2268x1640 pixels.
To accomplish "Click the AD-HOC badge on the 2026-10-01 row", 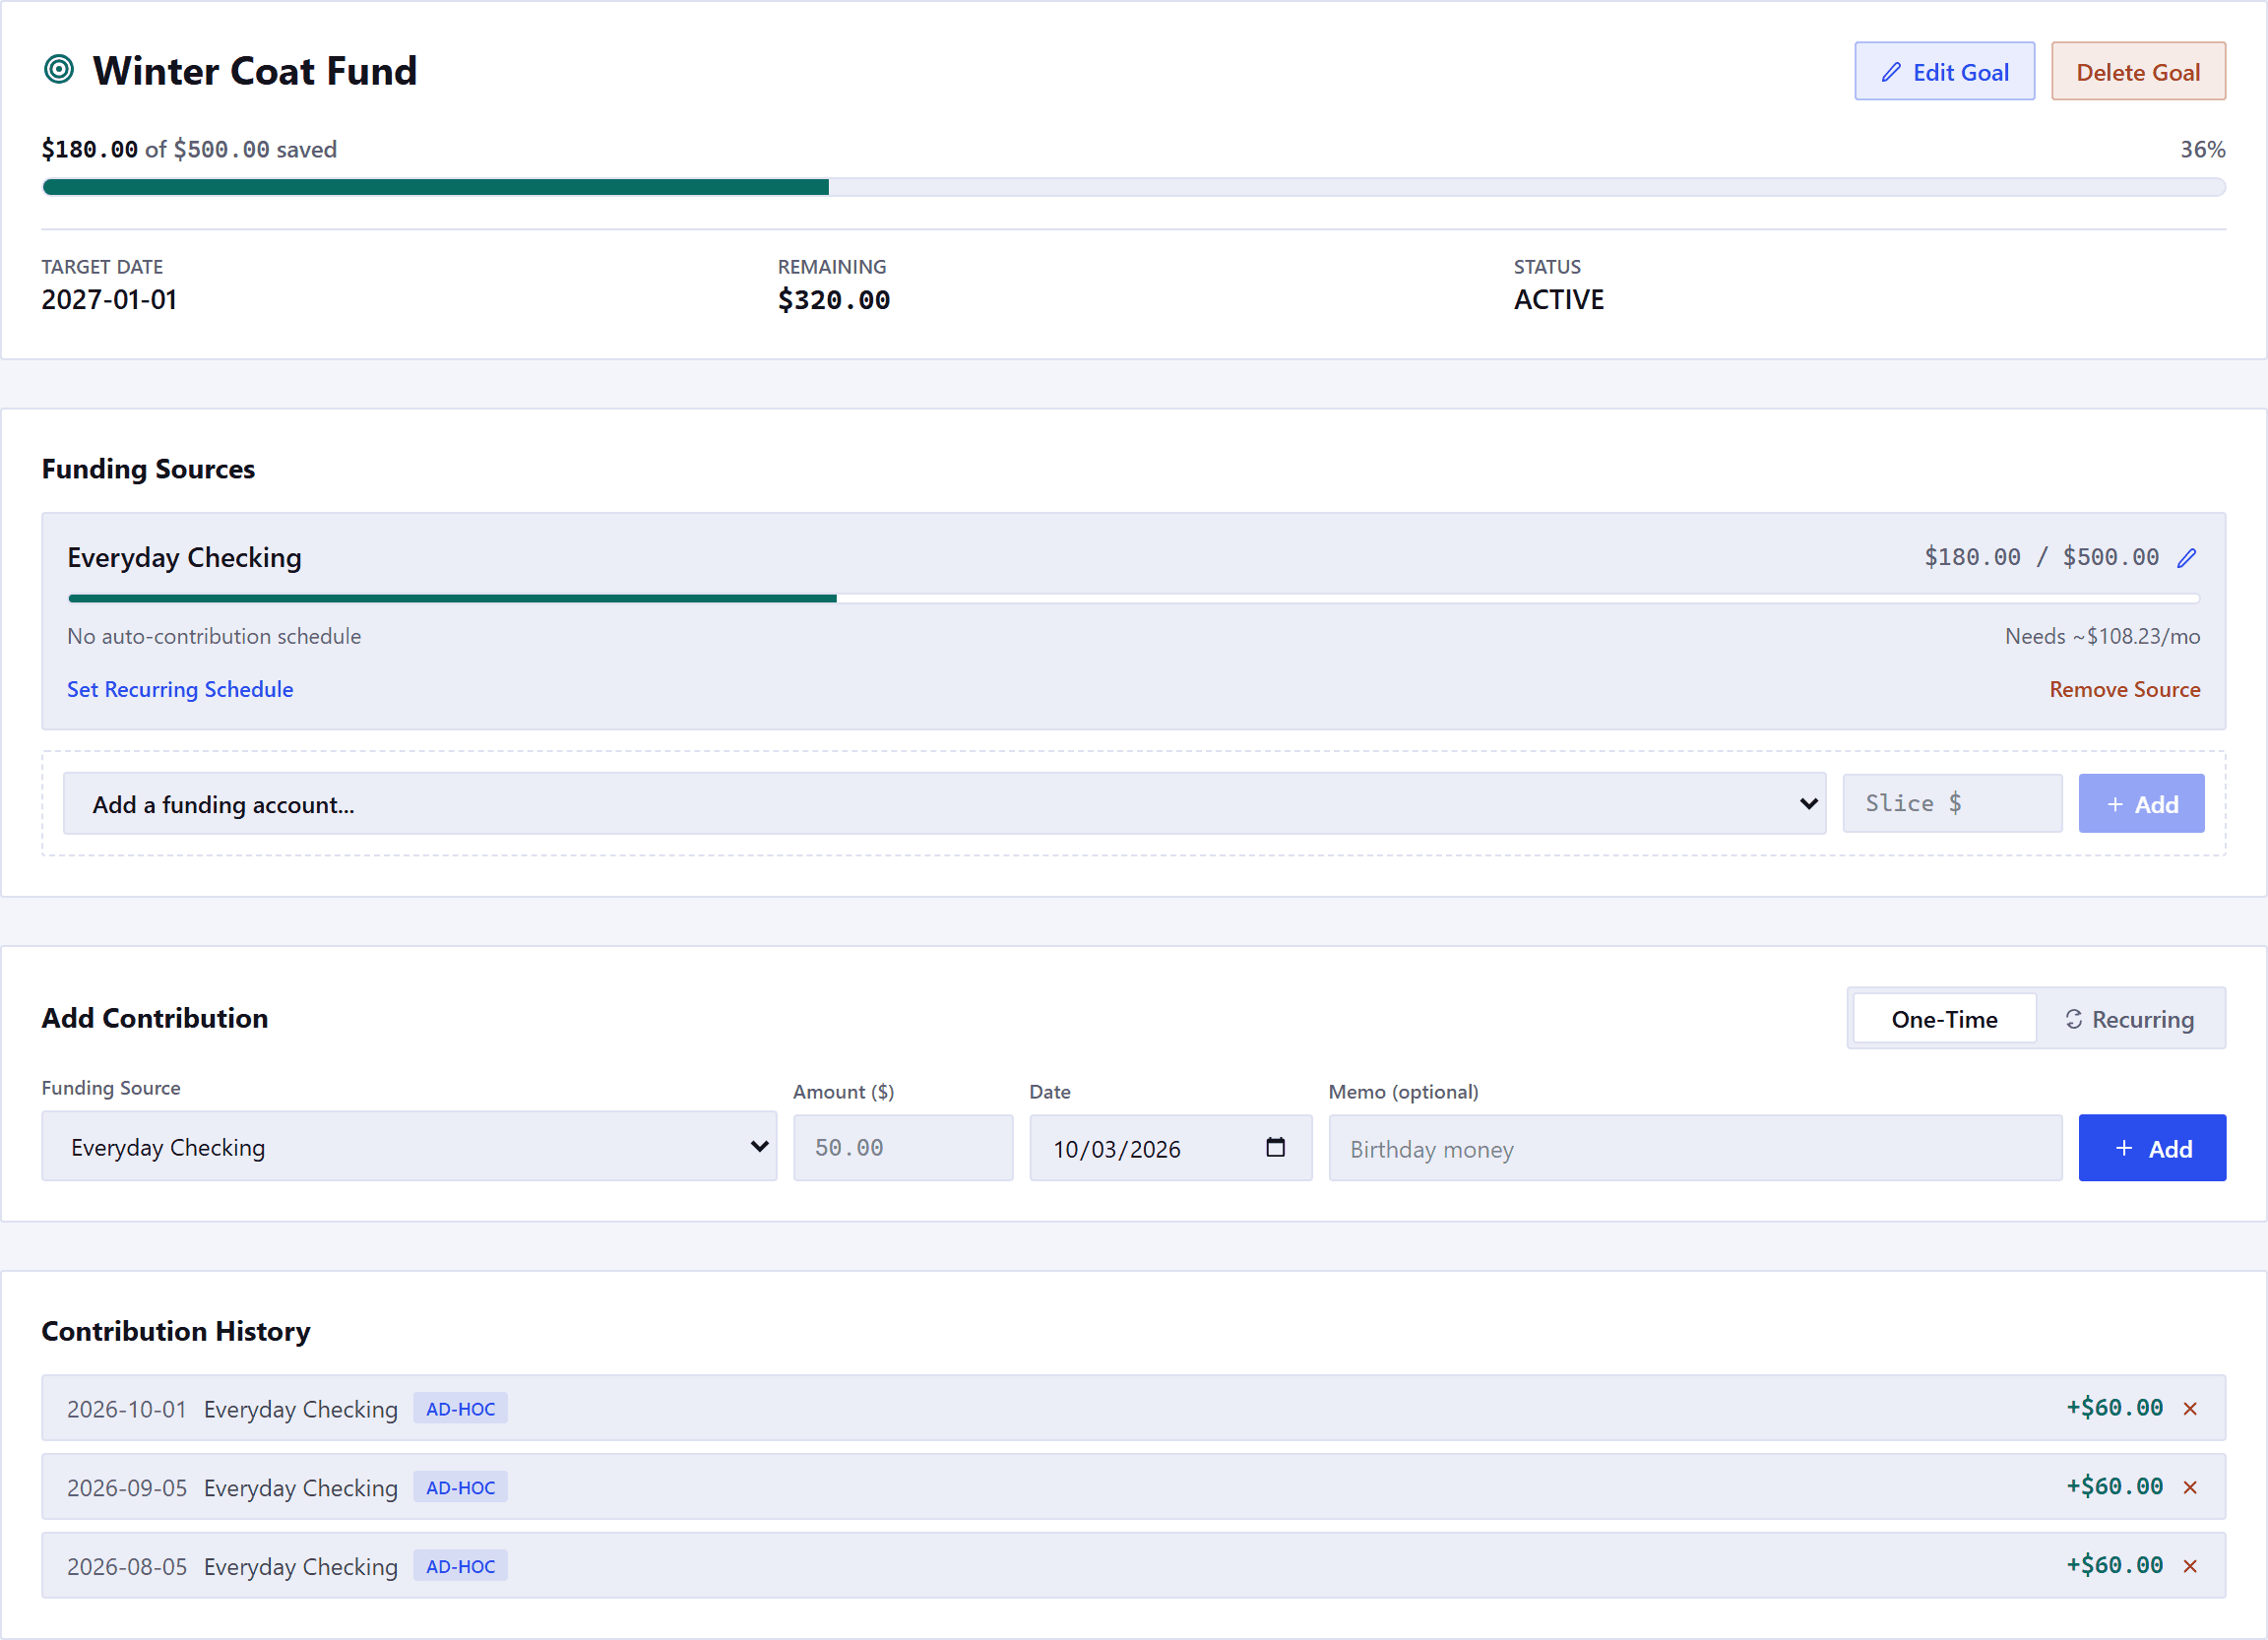I will click(460, 1409).
